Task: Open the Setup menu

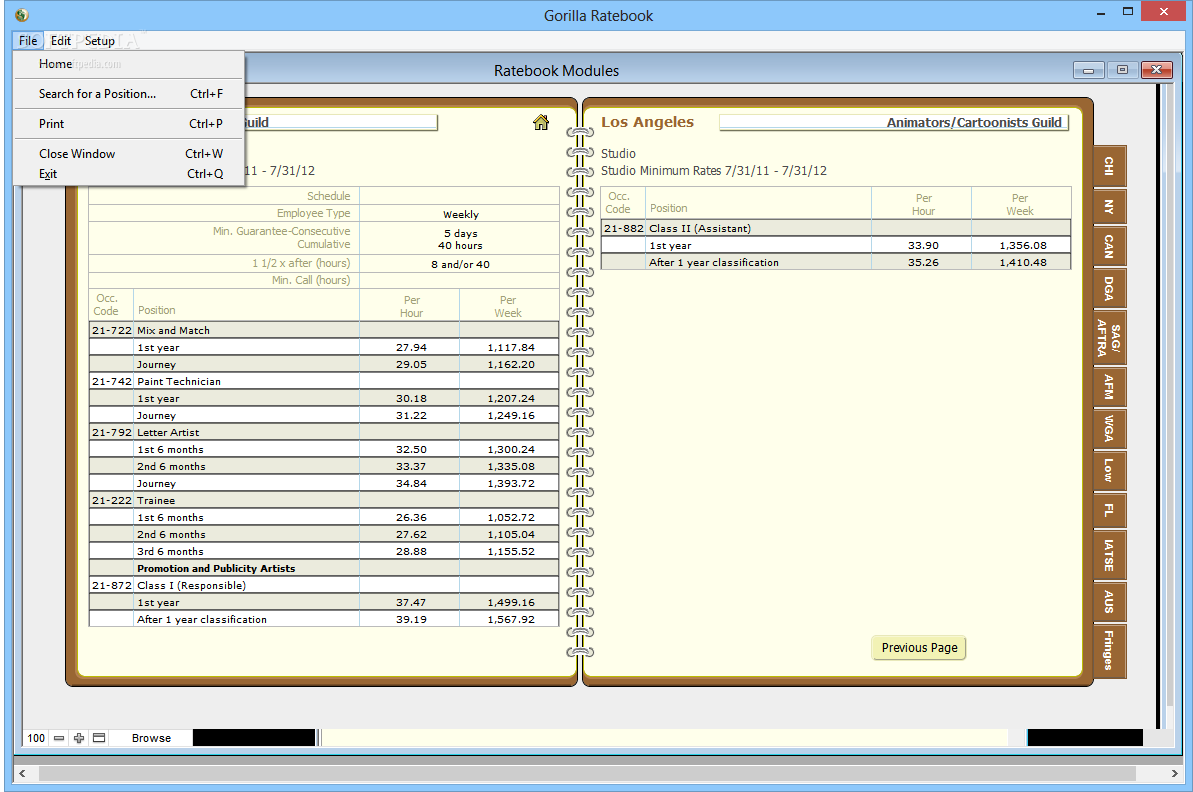Action: 100,40
